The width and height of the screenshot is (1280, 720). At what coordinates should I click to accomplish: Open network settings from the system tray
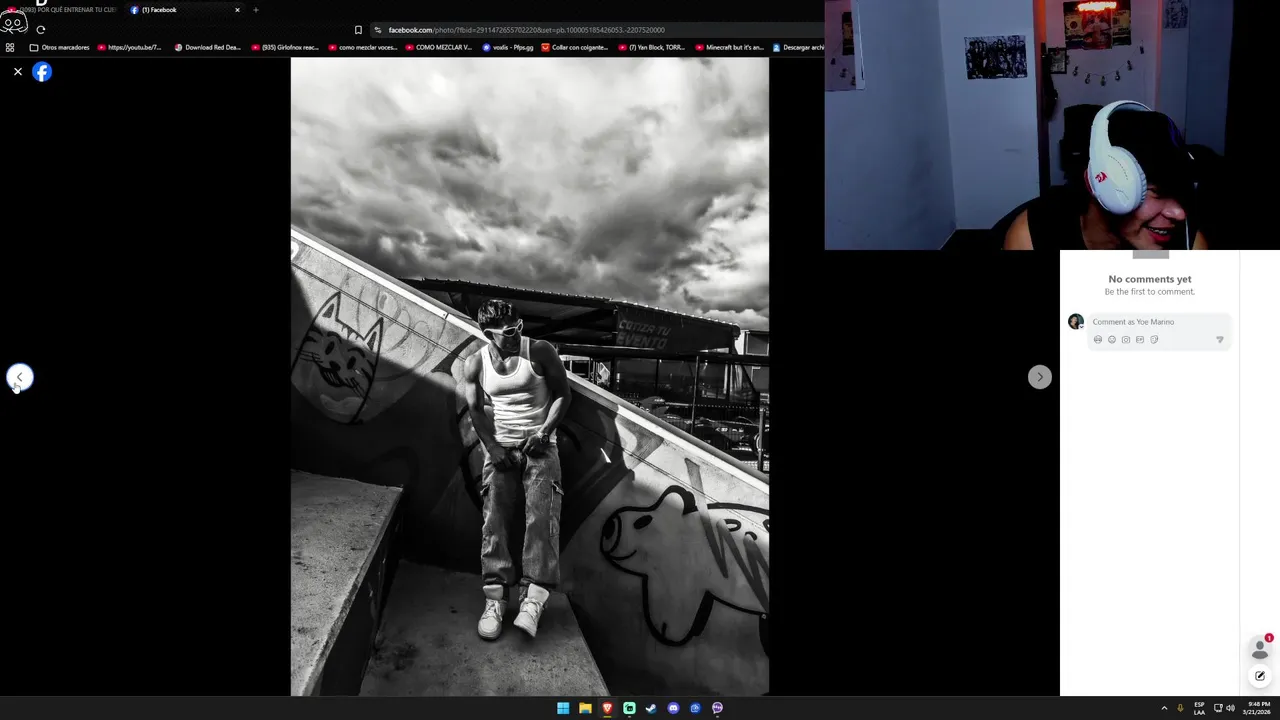click(x=1218, y=708)
